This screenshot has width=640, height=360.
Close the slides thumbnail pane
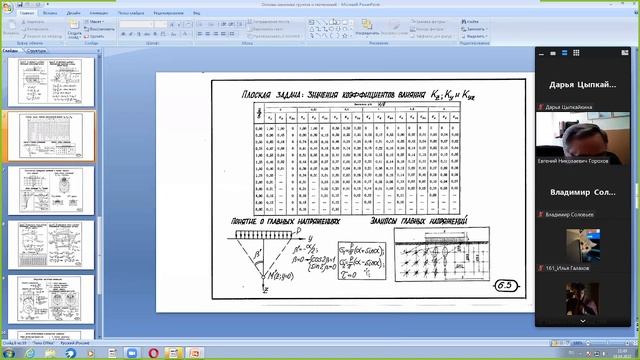98,51
